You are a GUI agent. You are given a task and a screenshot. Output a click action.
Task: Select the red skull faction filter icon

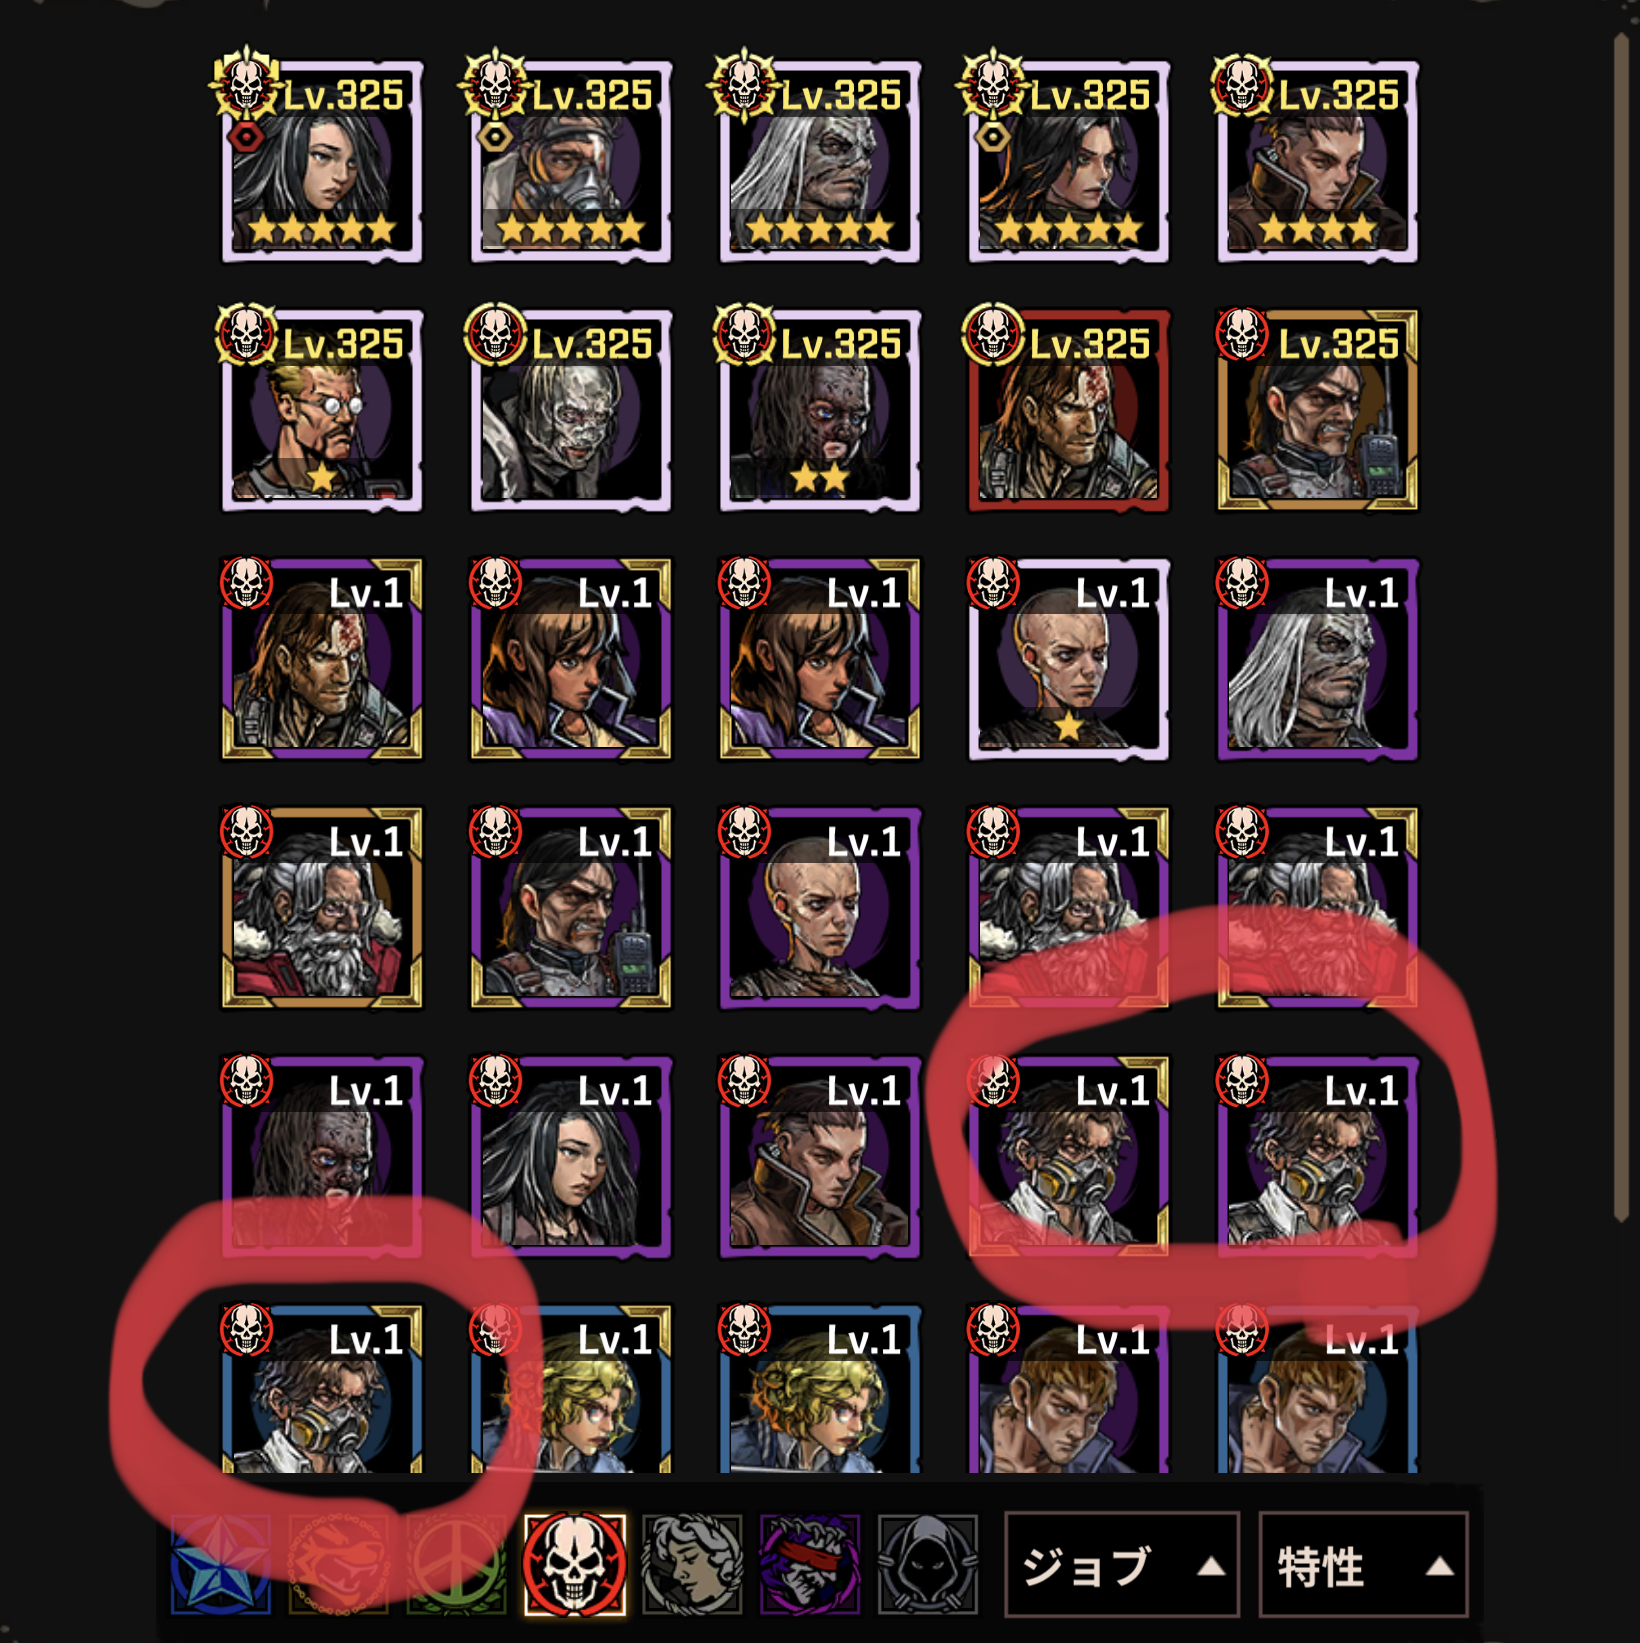pyautogui.click(x=575, y=1564)
